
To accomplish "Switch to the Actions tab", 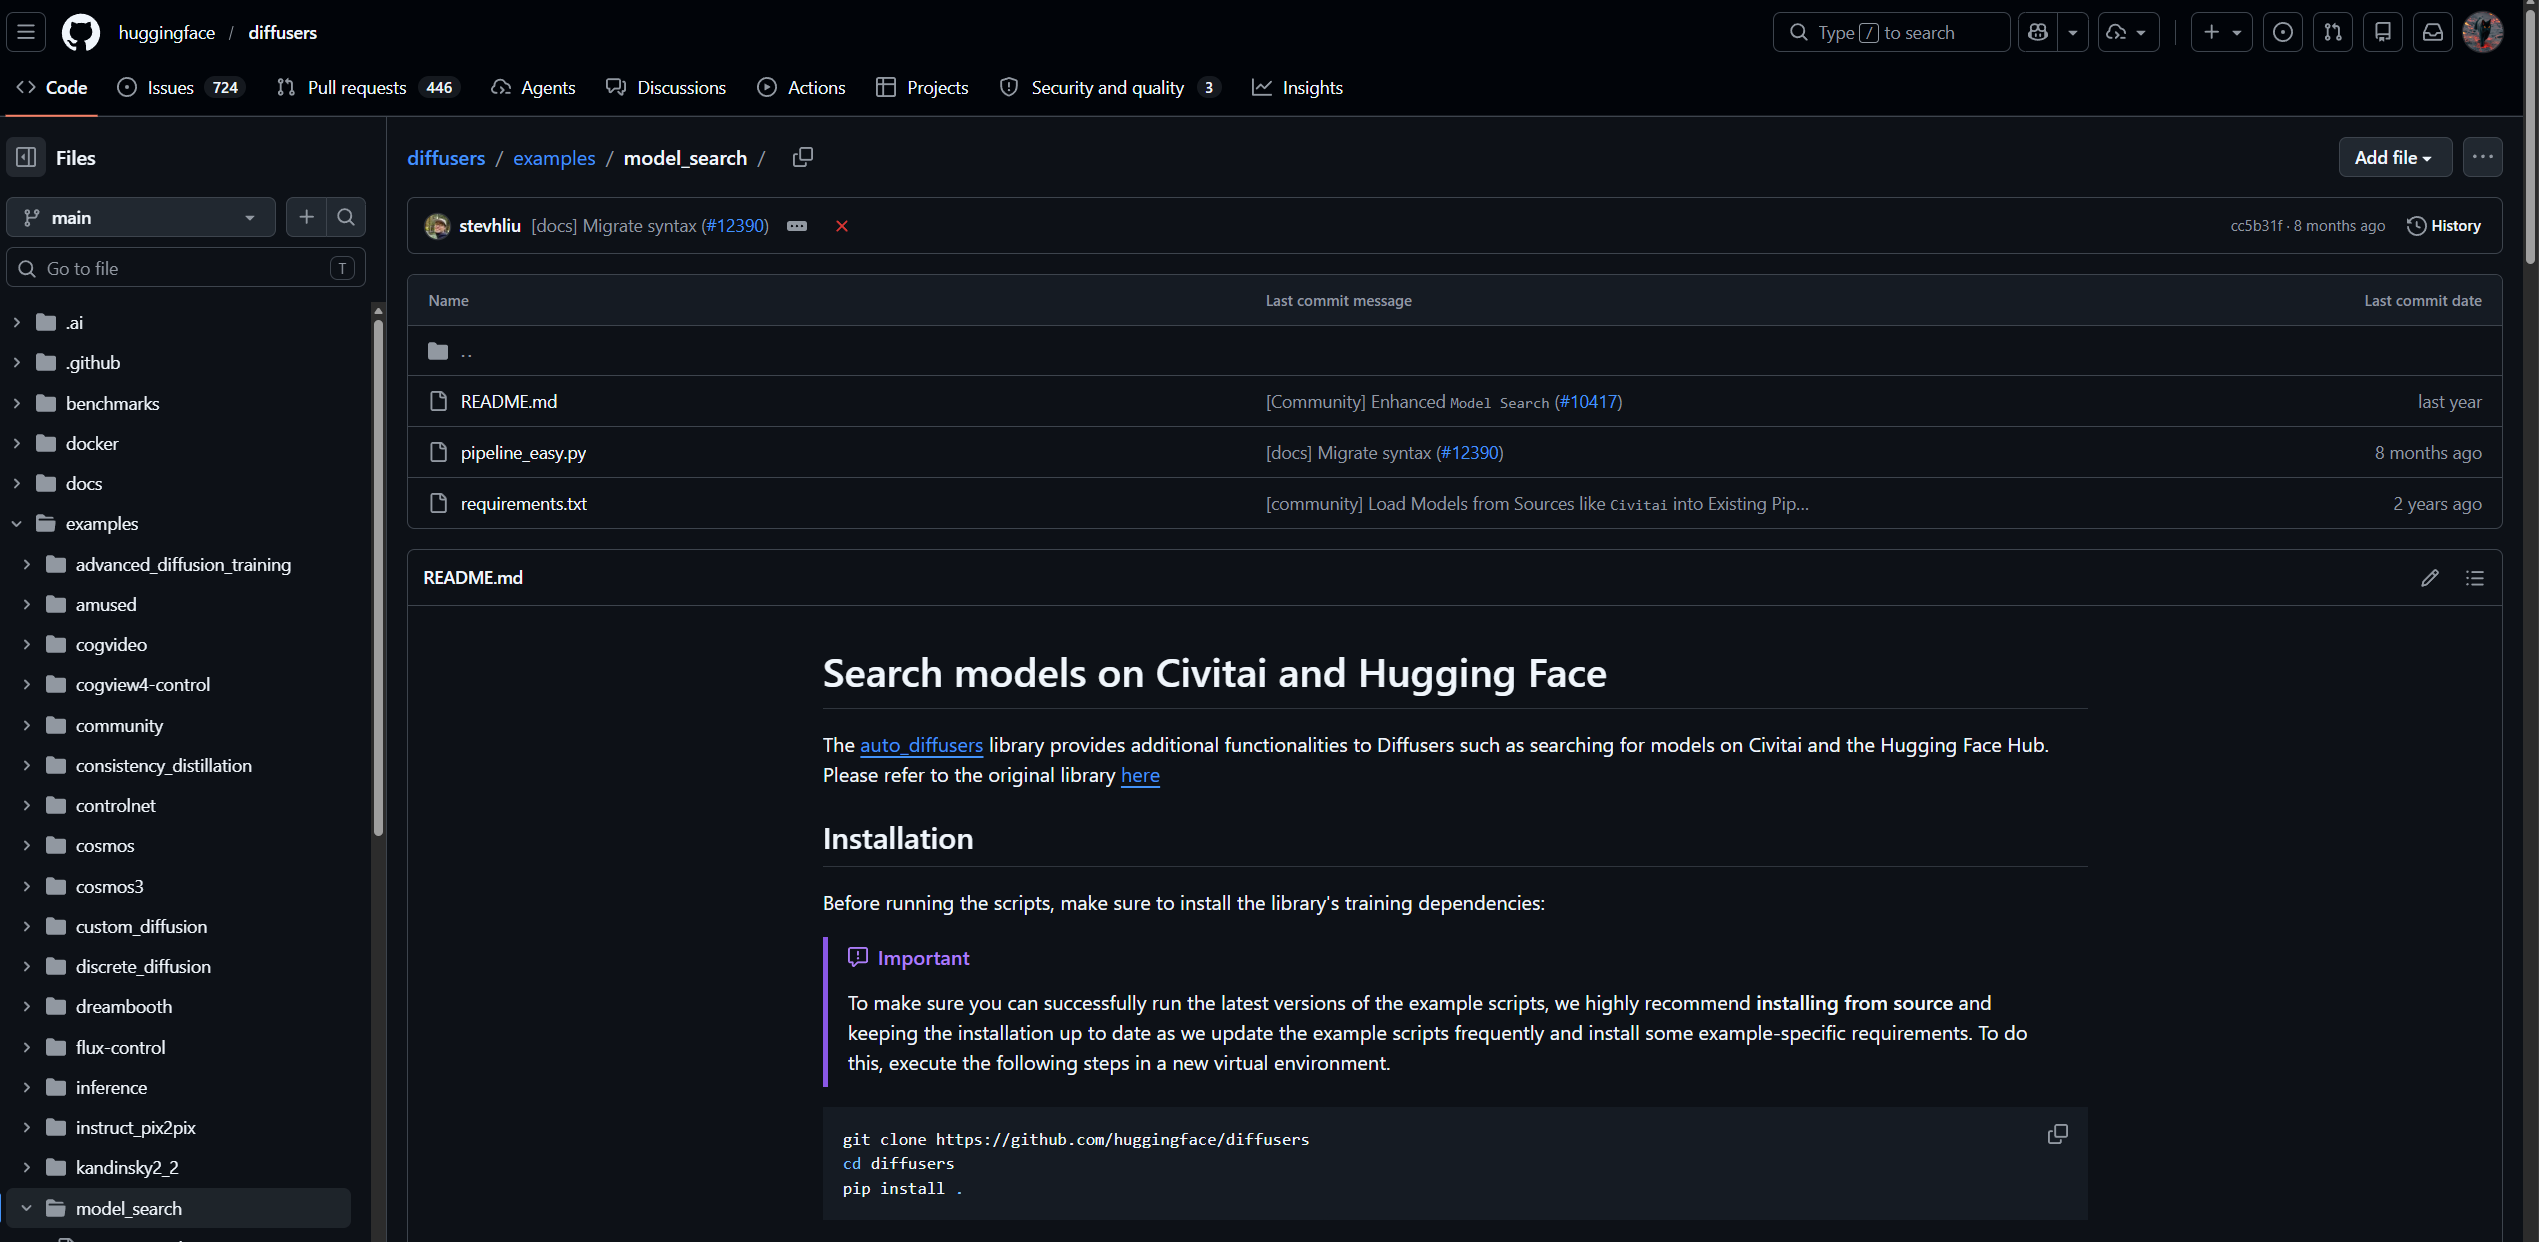I will point(801,87).
